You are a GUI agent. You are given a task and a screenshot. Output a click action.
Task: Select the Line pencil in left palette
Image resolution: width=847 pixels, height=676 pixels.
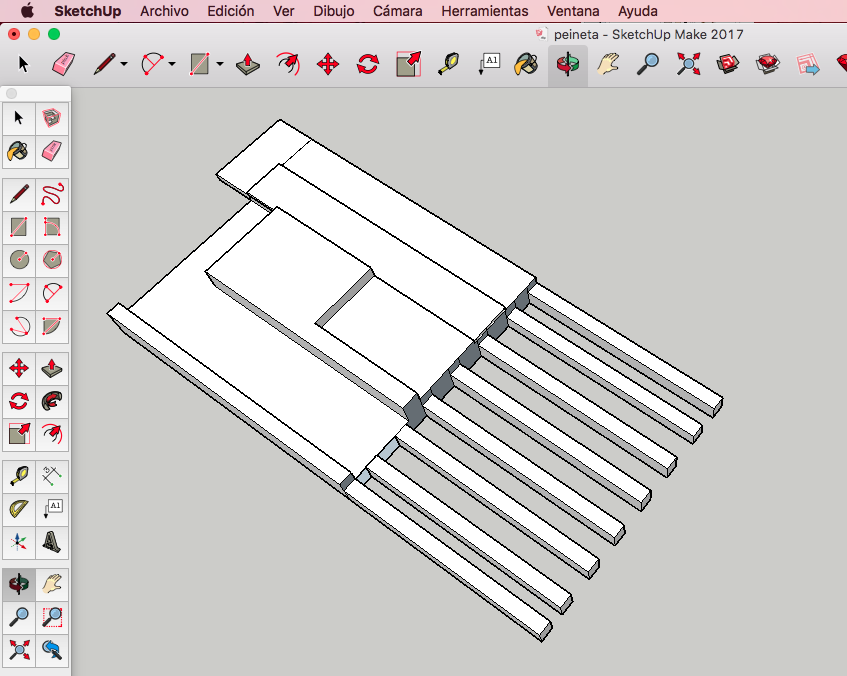[19, 195]
